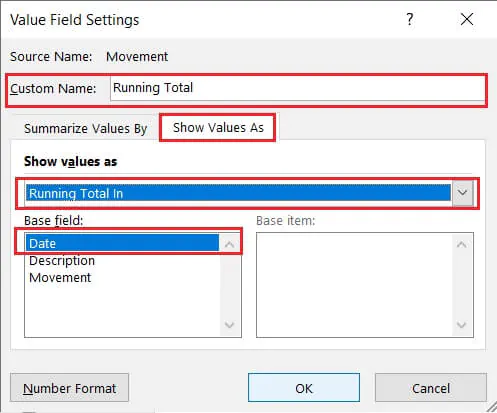
Task: Close the Value Field Settings dialog
Action: coord(467,19)
